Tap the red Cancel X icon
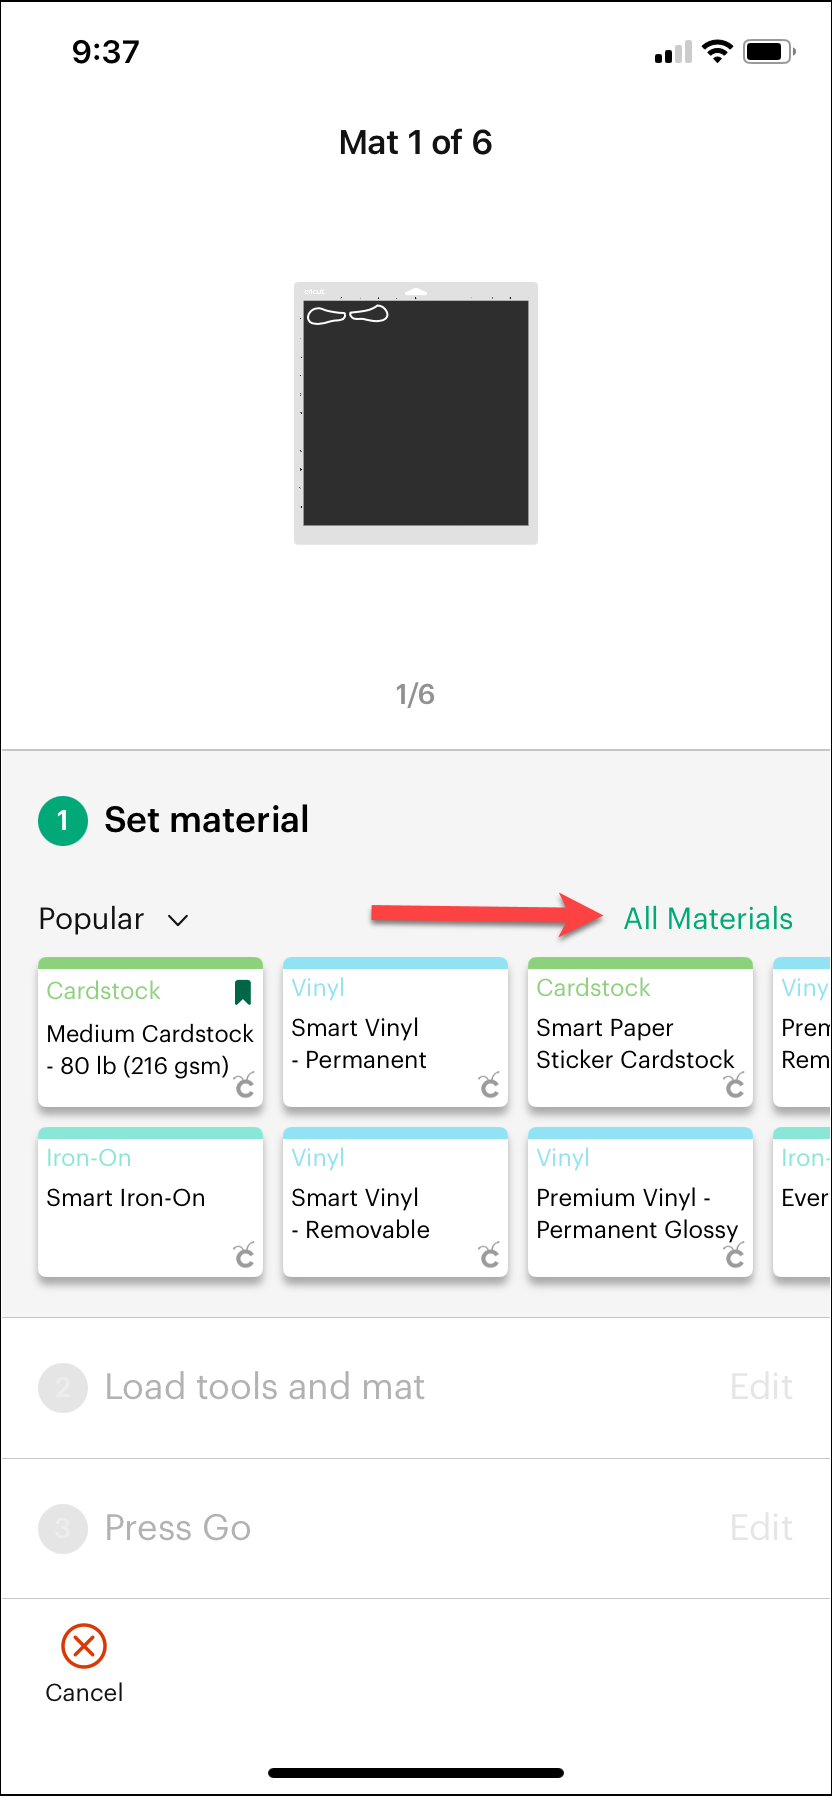Screen dimensions: 832x1796 pyautogui.click(x=84, y=1646)
